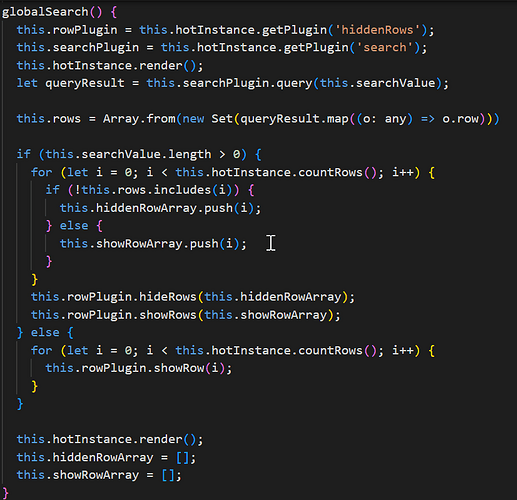
Task: Click showRowArray = [] reset line
Action: tap(99, 475)
